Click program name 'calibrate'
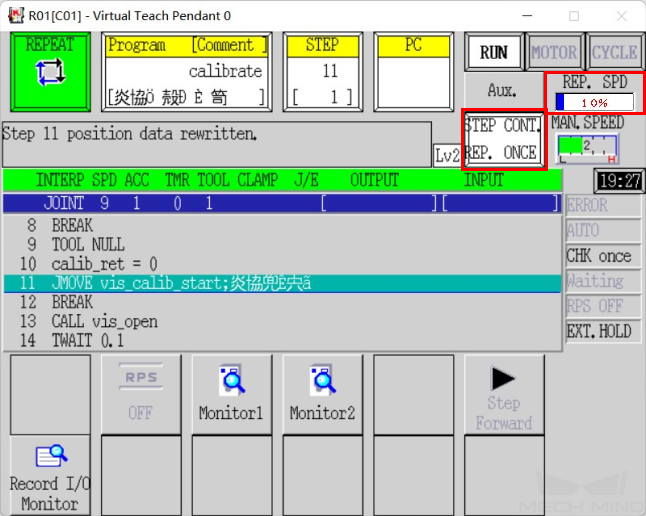Viewport: 646px width, 516px height. 225,71
